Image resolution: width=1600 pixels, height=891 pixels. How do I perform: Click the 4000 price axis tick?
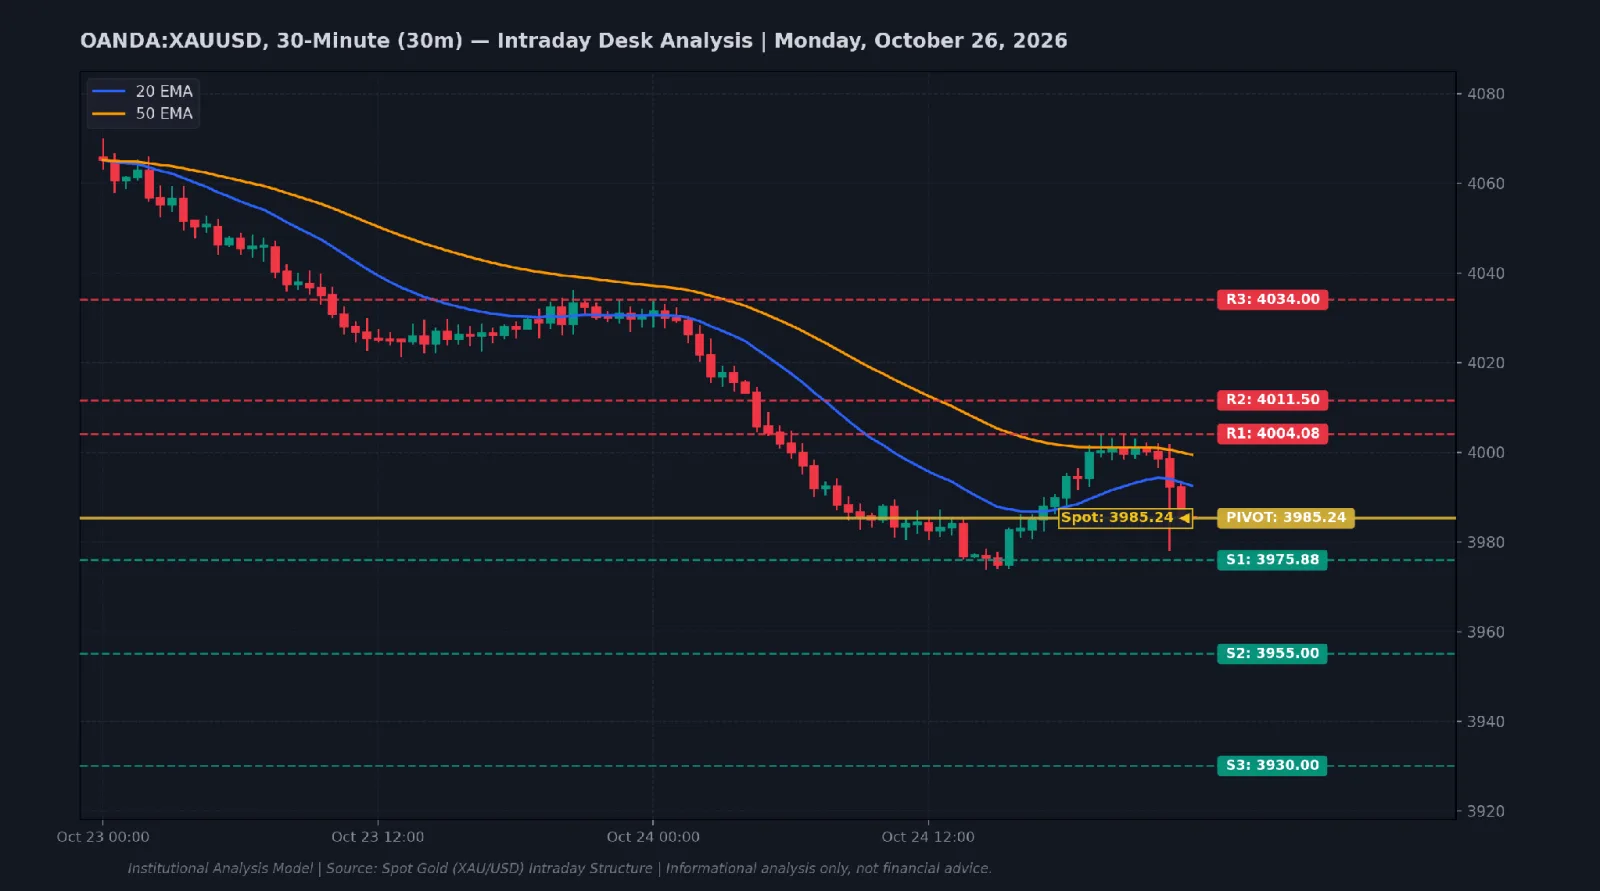click(x=1485, y=452)
